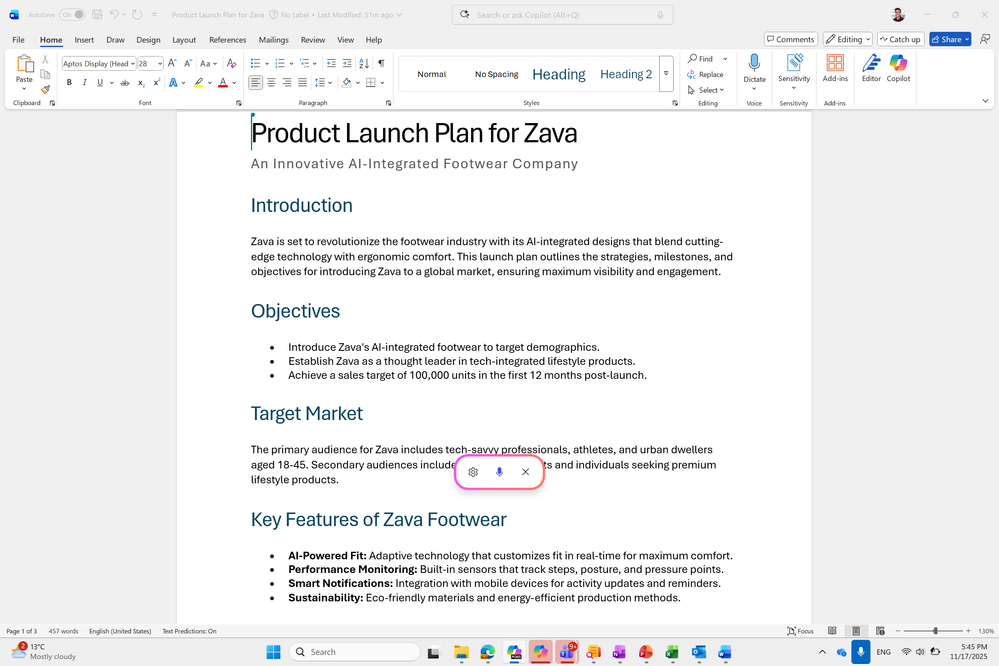Open font name dropdown Aptos Display
The width and height of the screenshot is (999, 666).
133,64
